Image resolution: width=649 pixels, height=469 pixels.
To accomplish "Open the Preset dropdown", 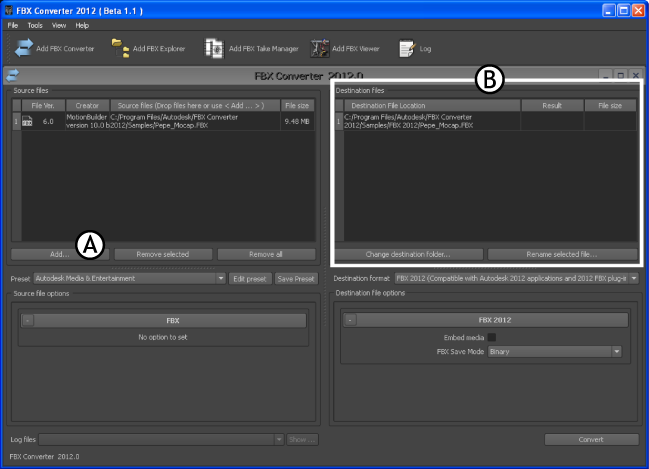I will [x=130, y=279].
